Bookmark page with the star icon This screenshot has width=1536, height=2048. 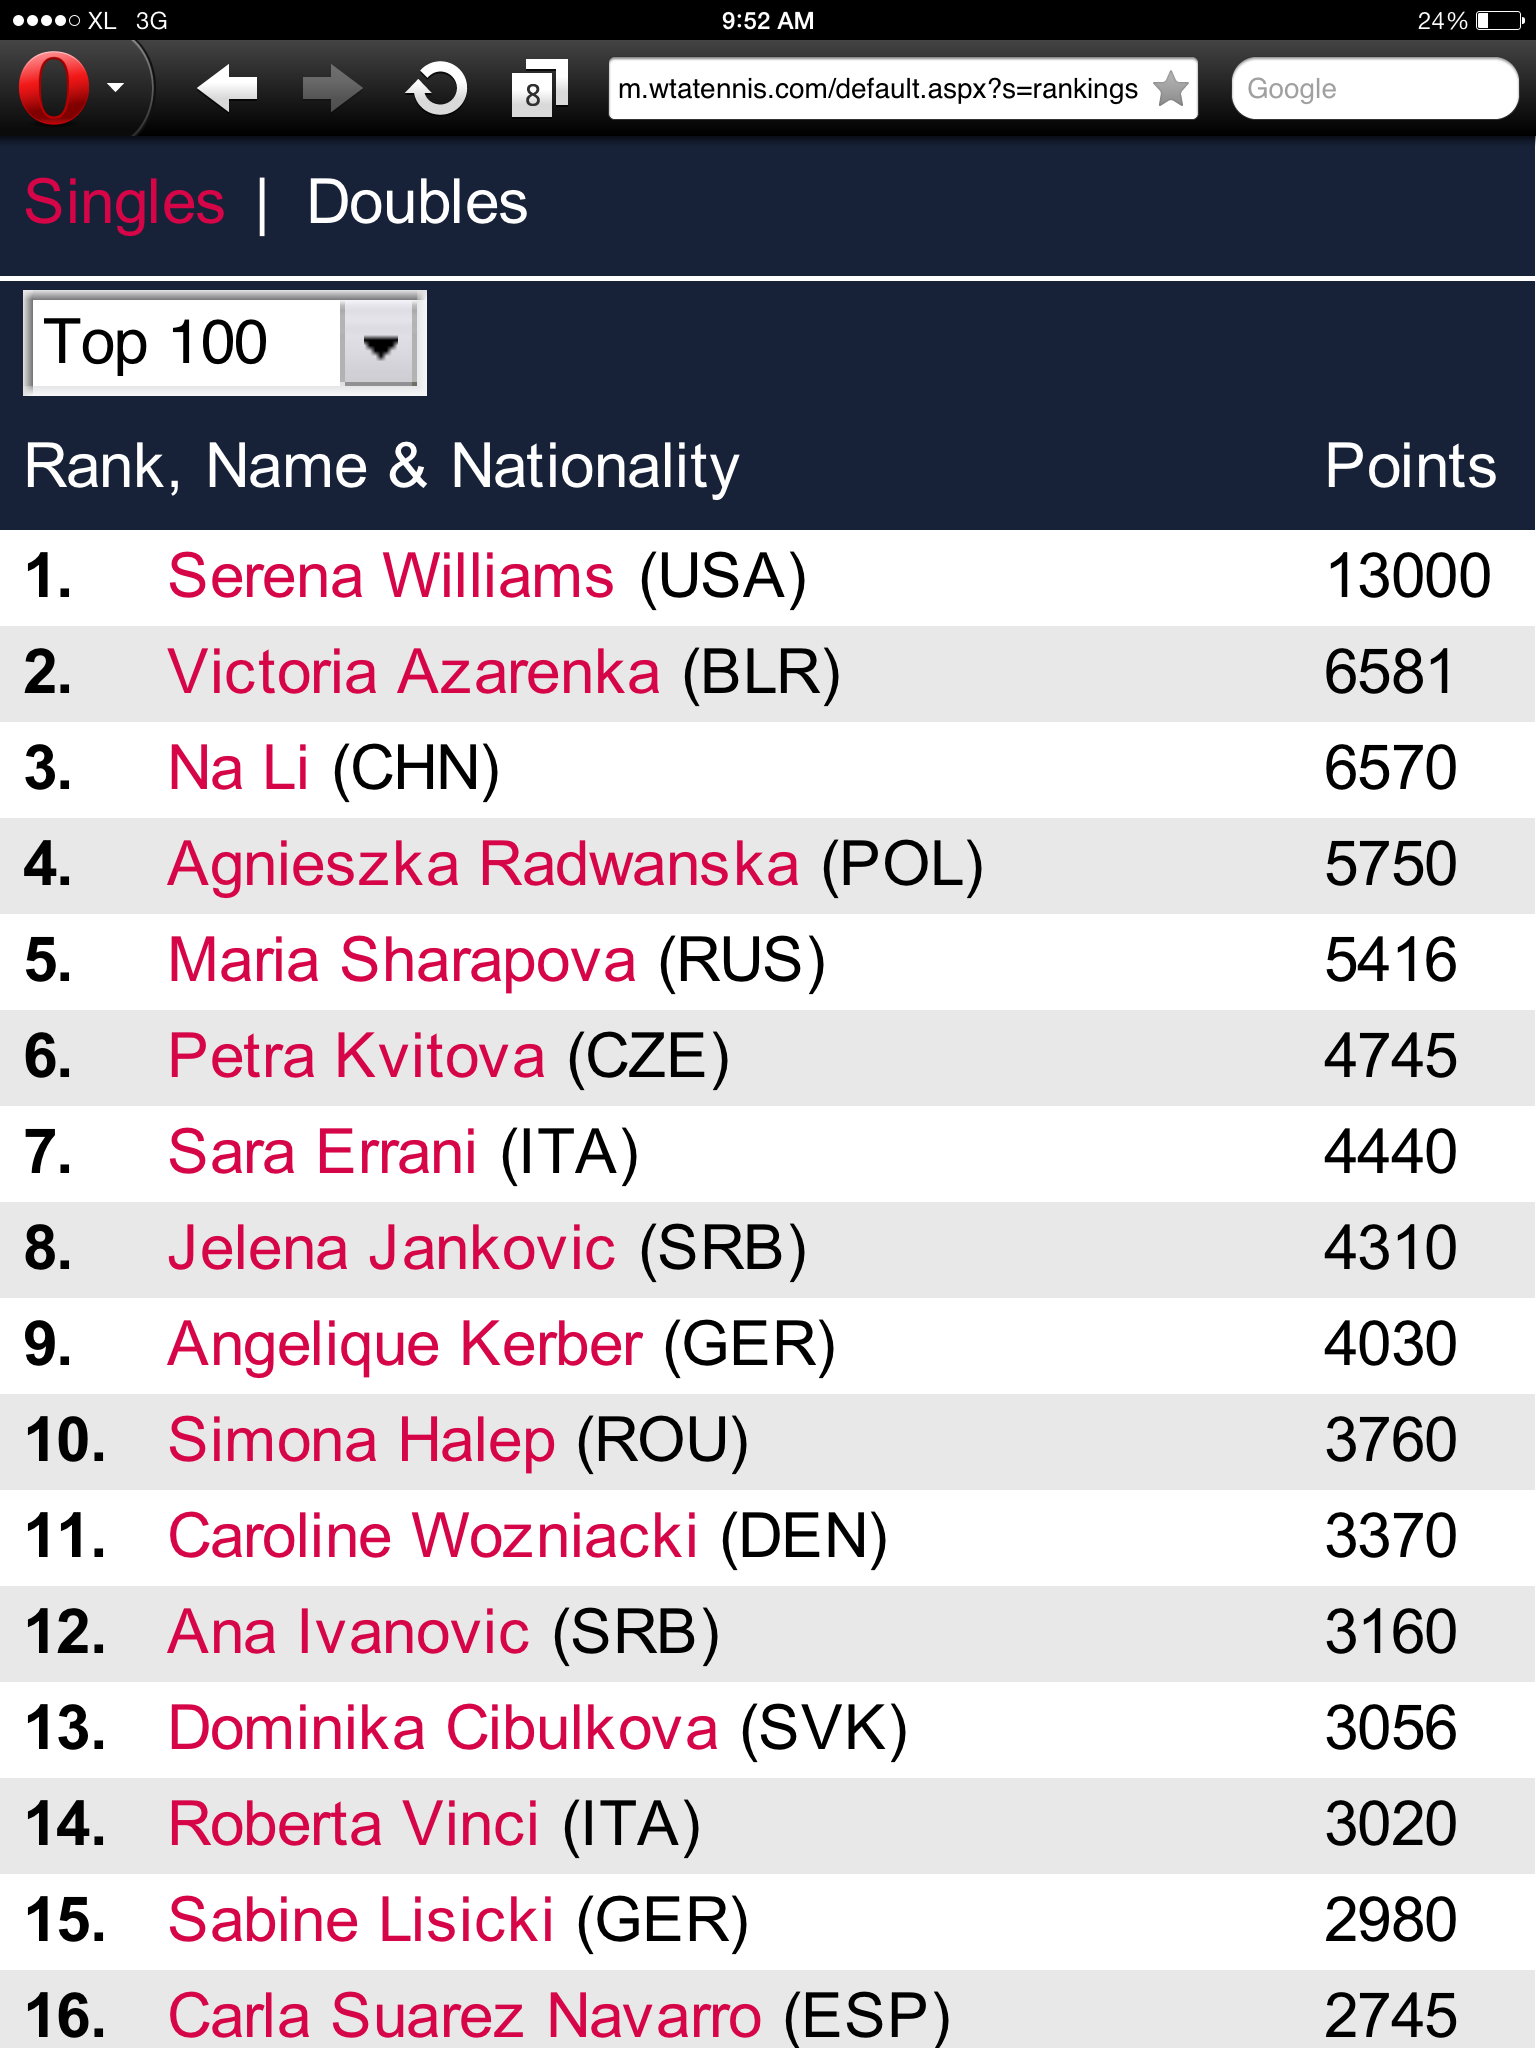click(x=1170, y=88)
